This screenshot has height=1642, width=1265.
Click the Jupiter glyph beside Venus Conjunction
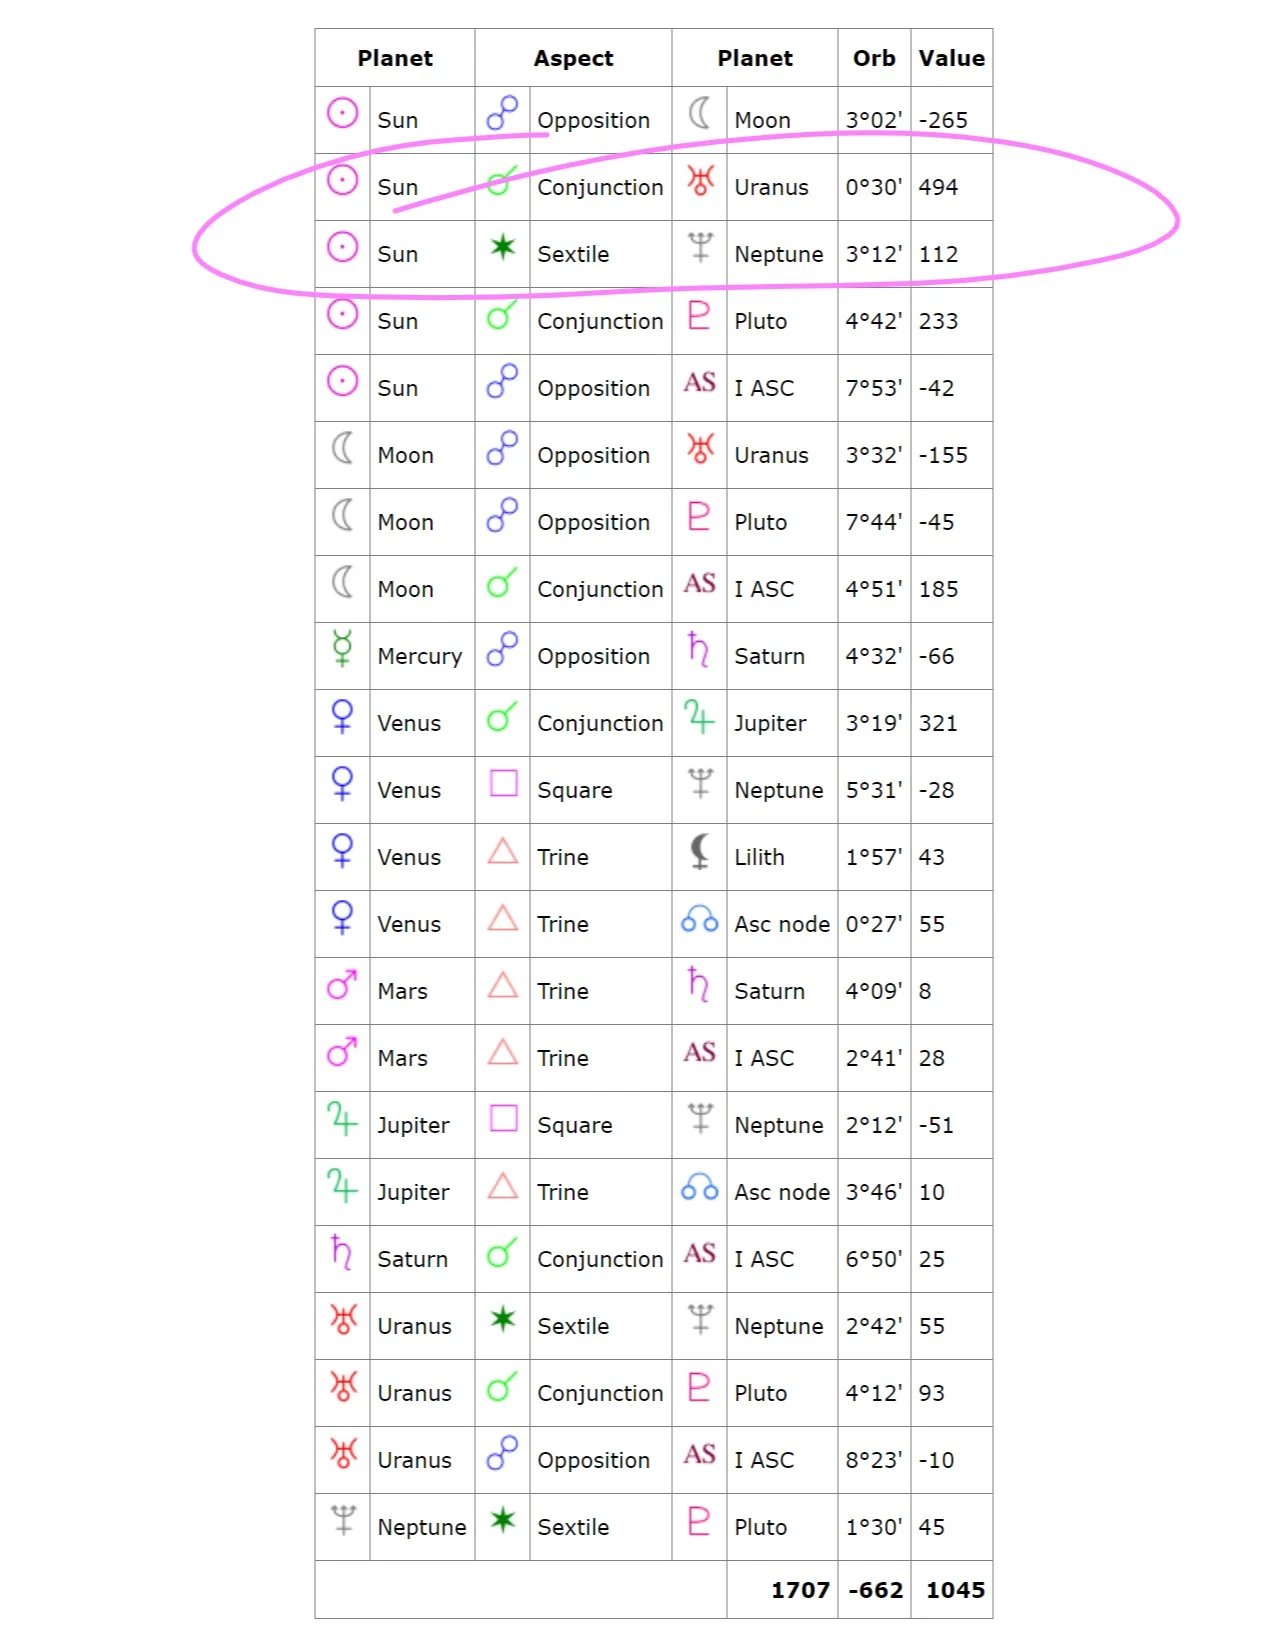[x=699, y=717]
